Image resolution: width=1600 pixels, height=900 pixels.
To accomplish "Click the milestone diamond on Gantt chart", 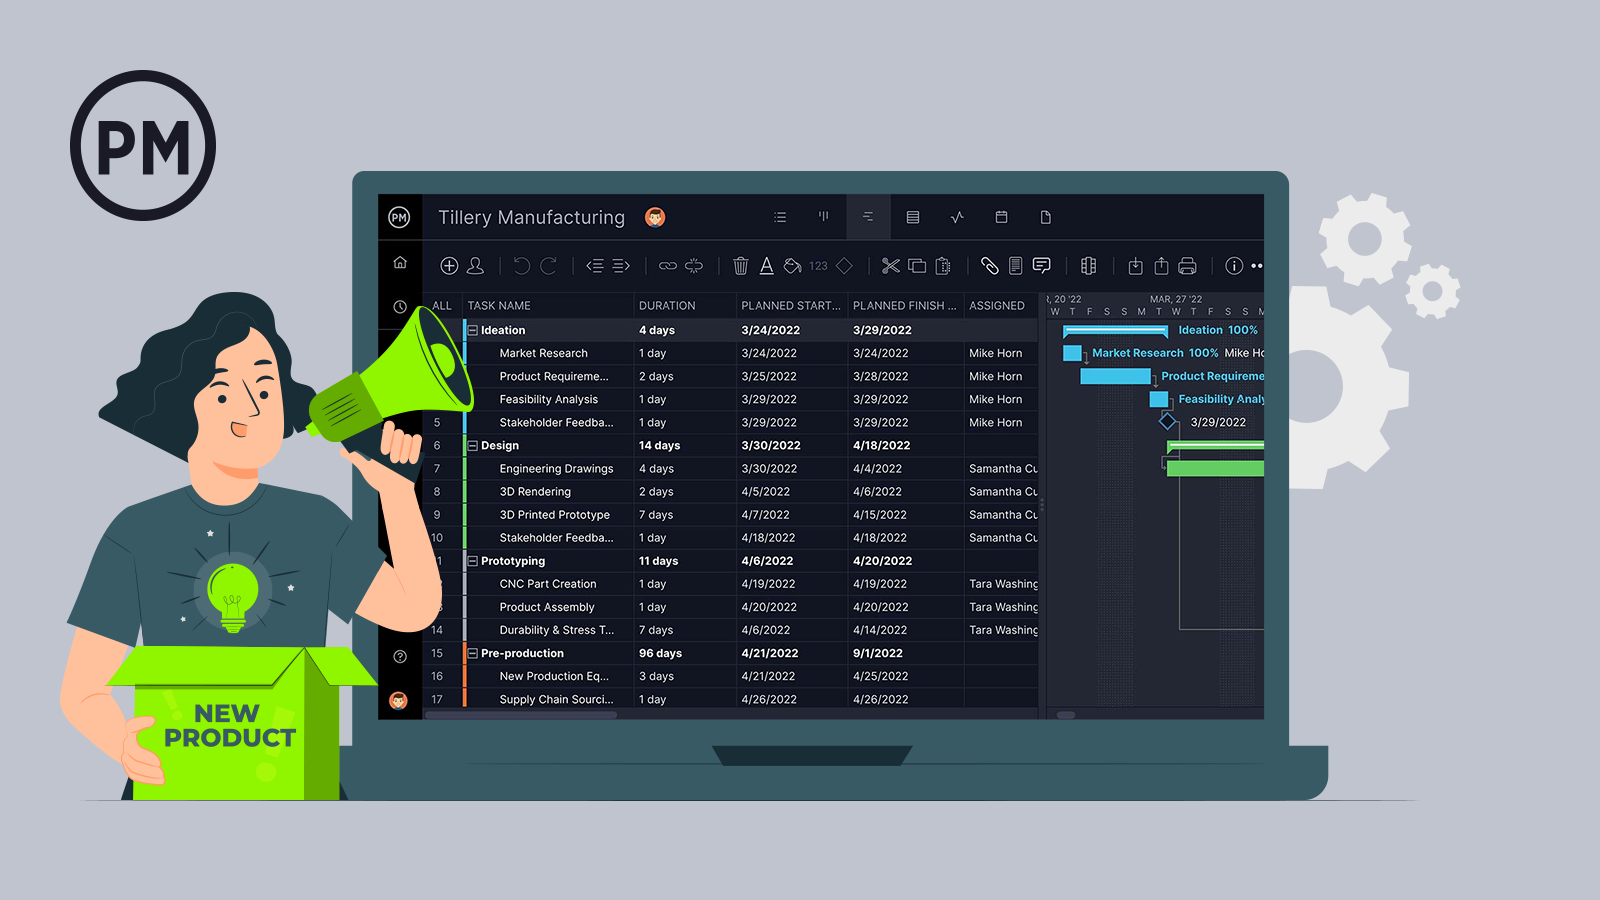I will pyautogui.click(x=1167, y=422).
